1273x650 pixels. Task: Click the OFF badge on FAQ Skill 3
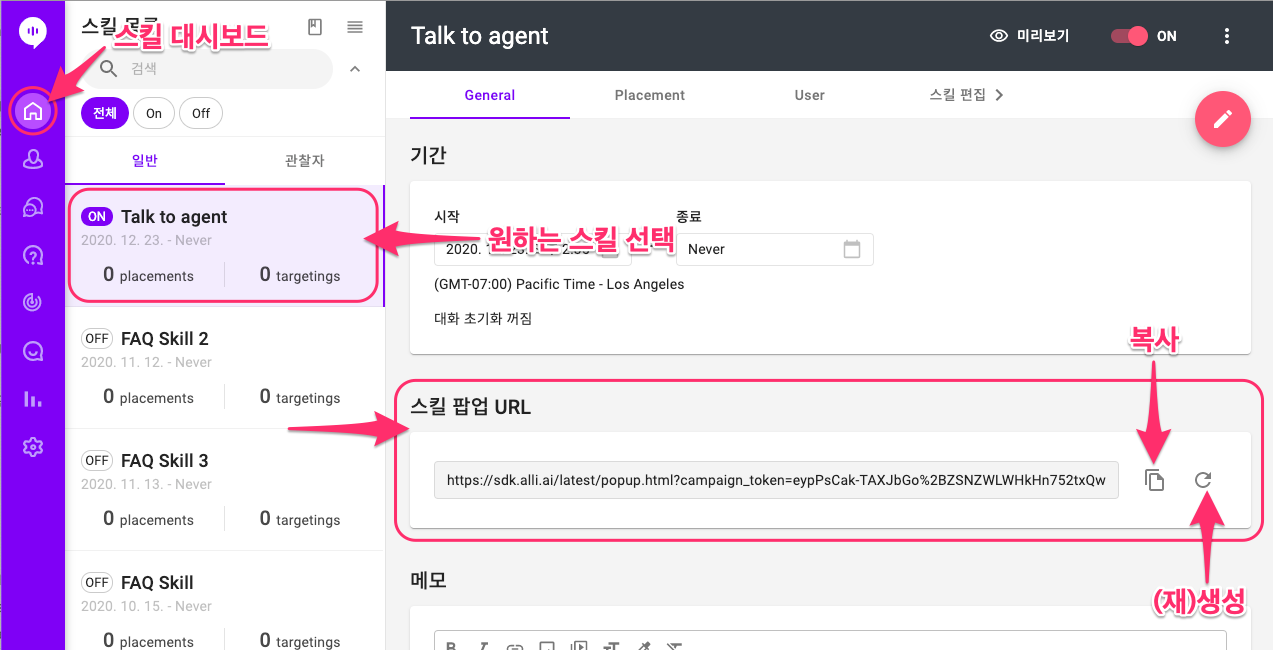(x=97, y=461)
